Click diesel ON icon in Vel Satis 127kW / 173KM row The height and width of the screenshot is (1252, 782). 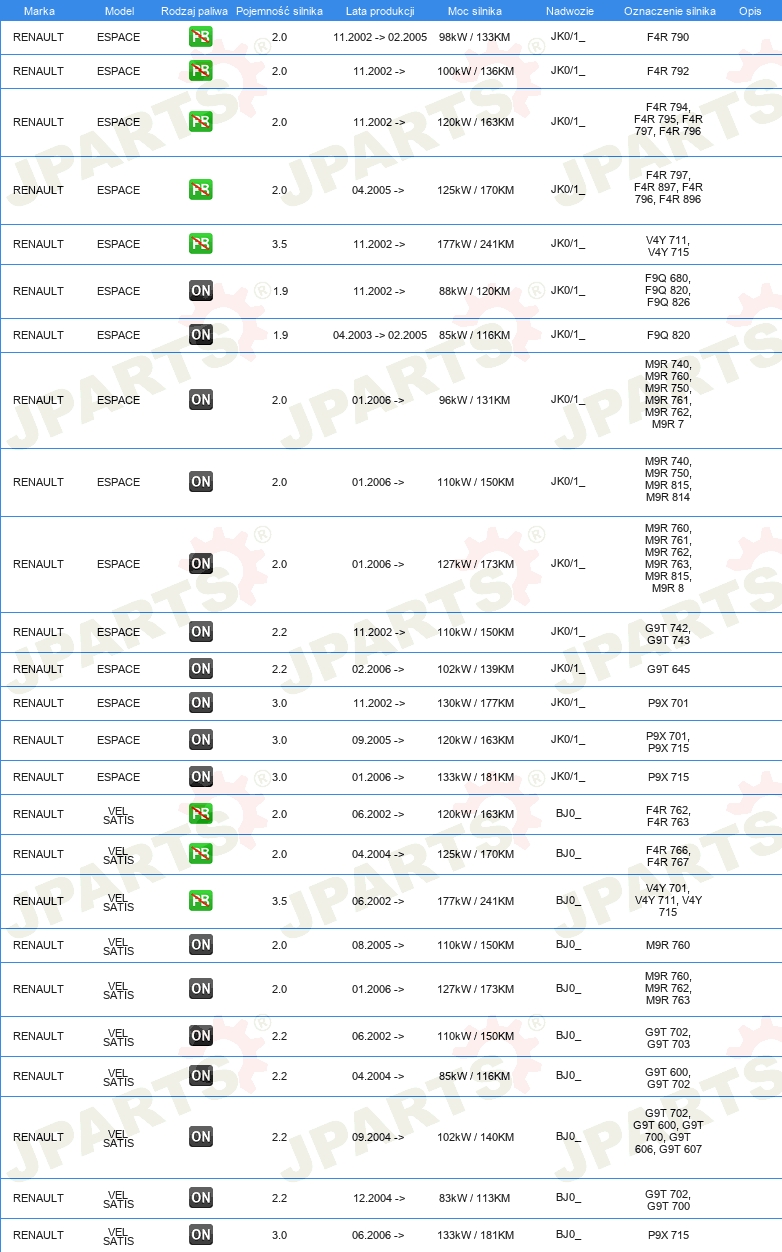pos(201,989)
